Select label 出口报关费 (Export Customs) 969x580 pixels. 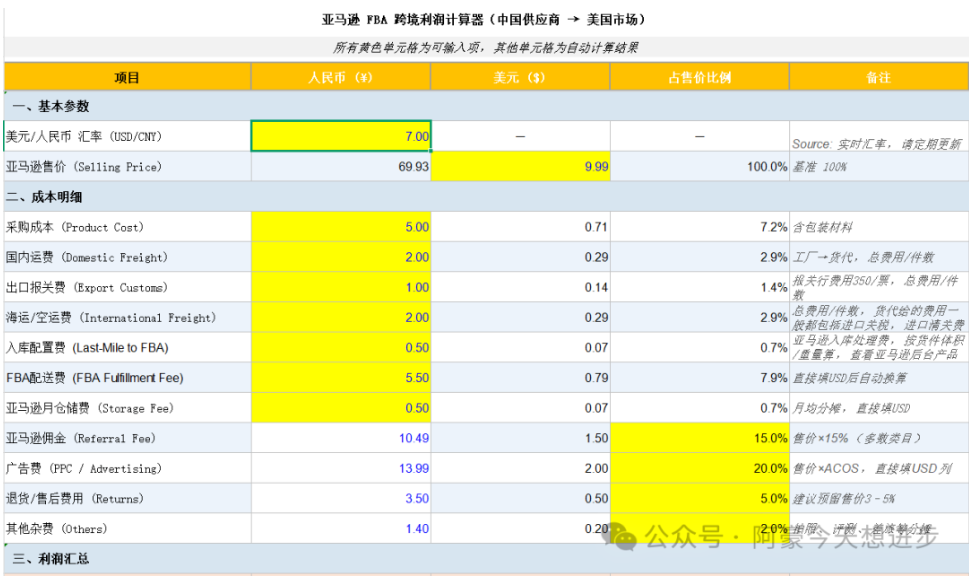point(87,288)
